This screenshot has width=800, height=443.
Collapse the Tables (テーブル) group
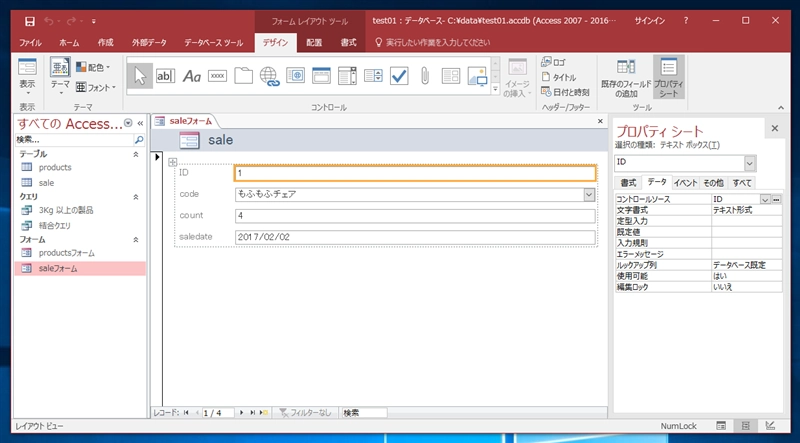click(136, 154)
